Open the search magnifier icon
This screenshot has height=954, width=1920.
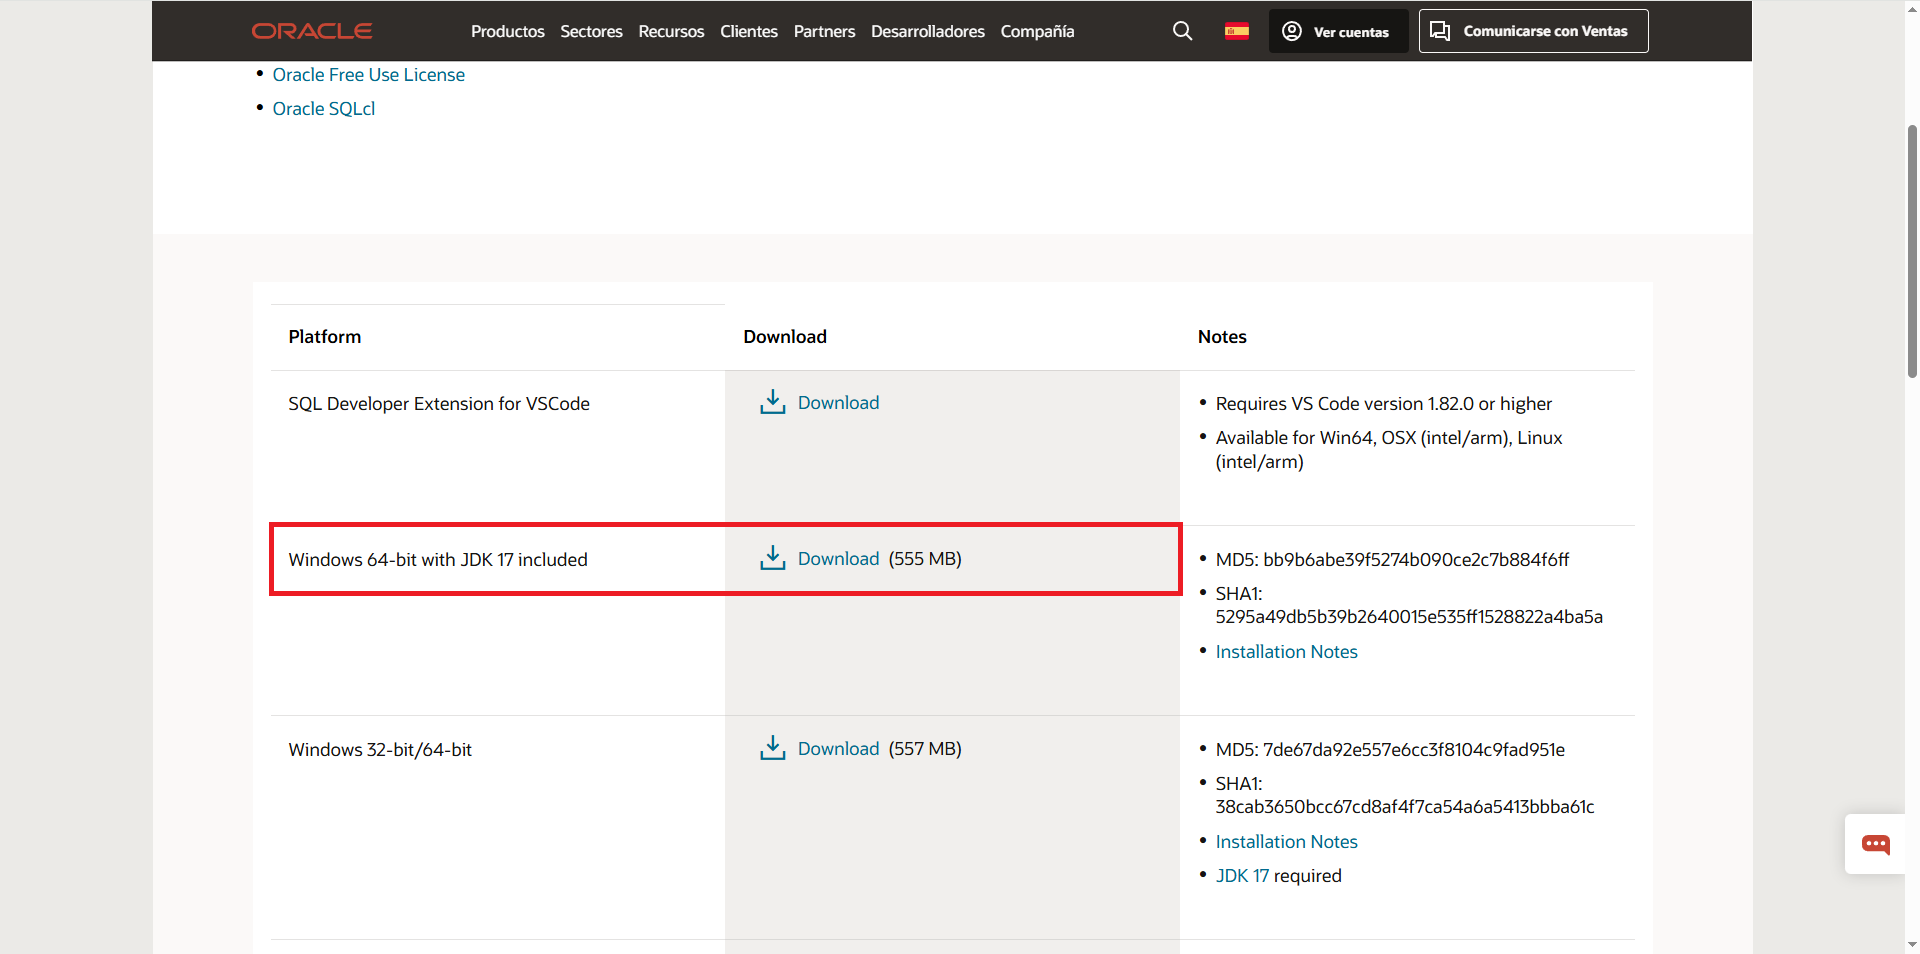(1182, 31)
